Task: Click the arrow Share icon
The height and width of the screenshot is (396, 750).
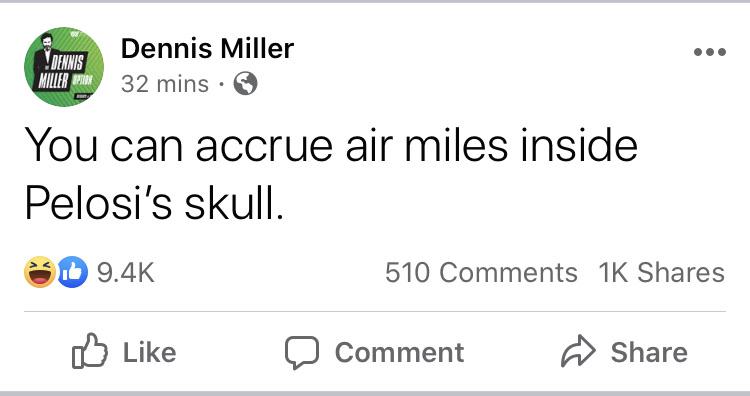Action: (x=578, y=351)
